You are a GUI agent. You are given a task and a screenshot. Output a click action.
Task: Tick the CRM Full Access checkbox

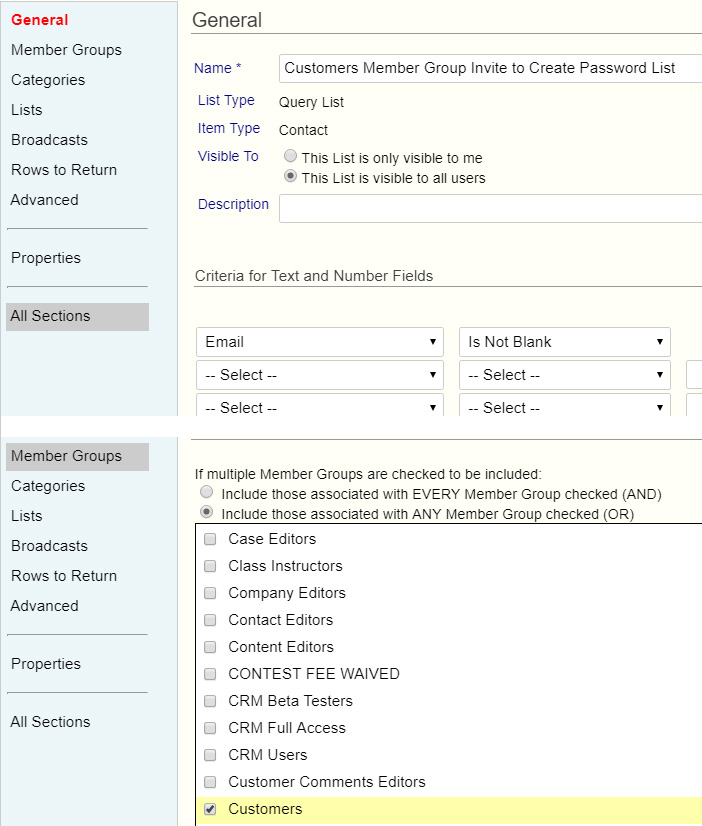pyautogui.click(x=210, y=728)
